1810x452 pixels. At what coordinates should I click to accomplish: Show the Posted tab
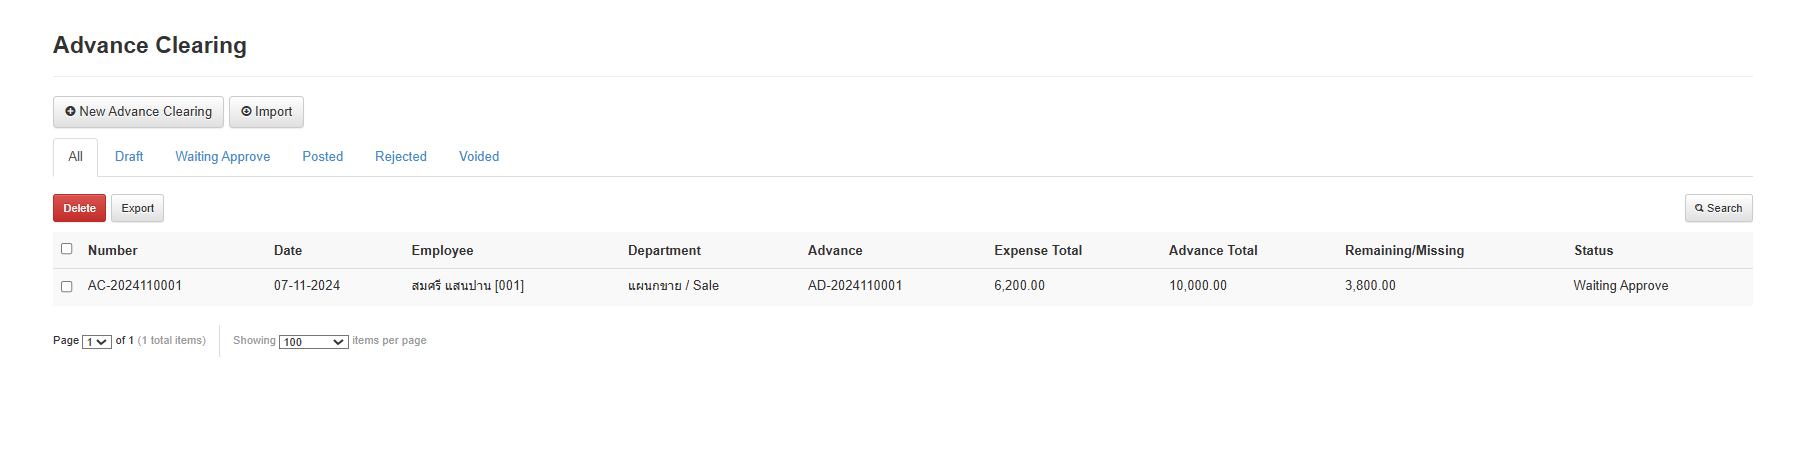322,157
